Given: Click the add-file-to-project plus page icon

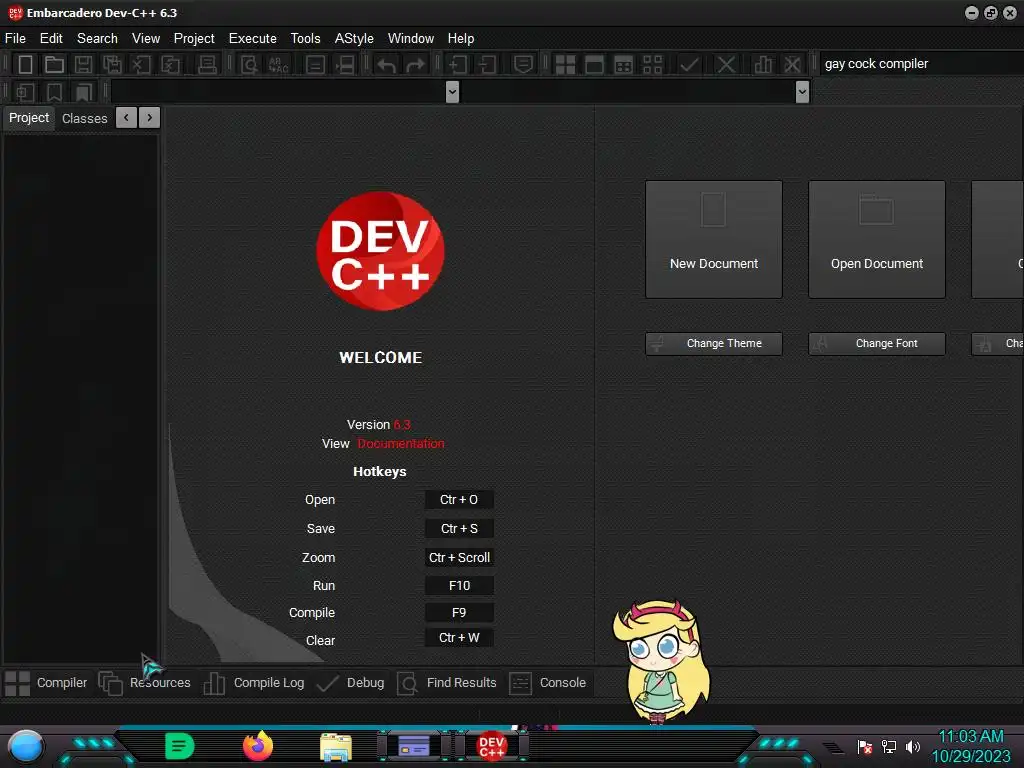Looking at the screenshot, I should click(x=457, y=64).
